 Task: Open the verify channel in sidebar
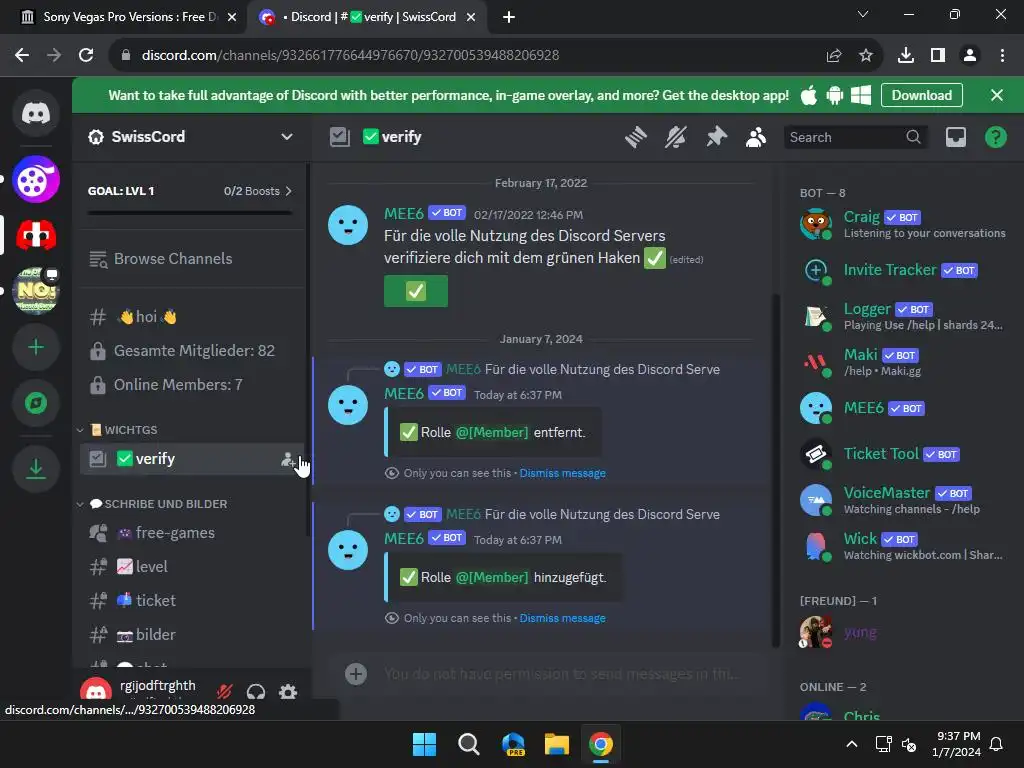(x=190, y=459)
